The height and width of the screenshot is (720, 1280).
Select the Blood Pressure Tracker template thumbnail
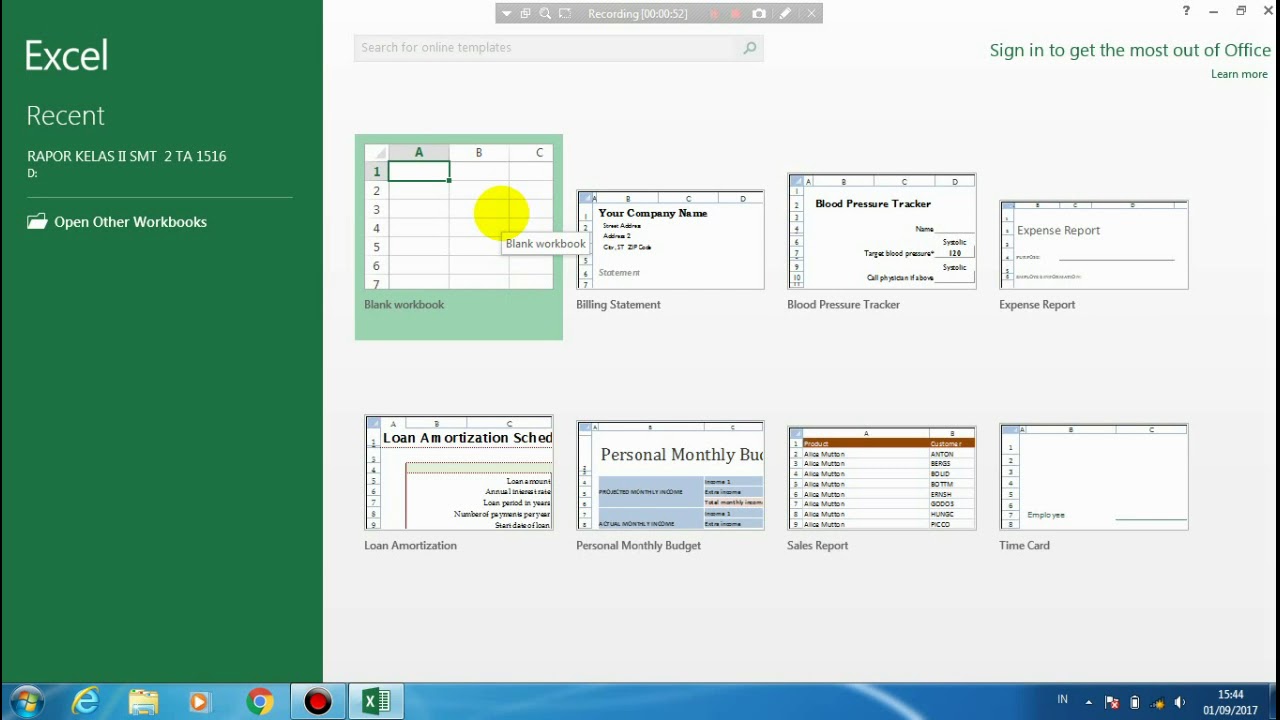[881, 232]
